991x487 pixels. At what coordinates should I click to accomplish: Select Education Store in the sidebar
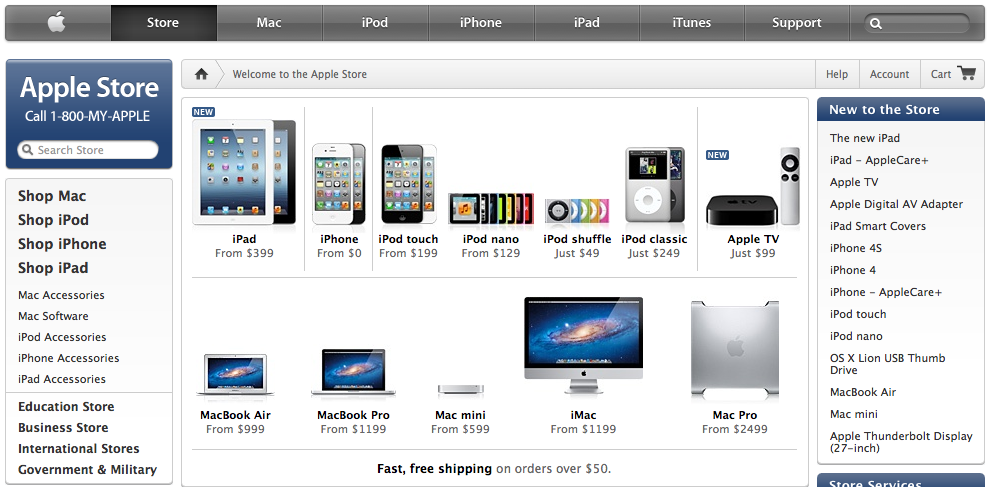pos(66,407)
